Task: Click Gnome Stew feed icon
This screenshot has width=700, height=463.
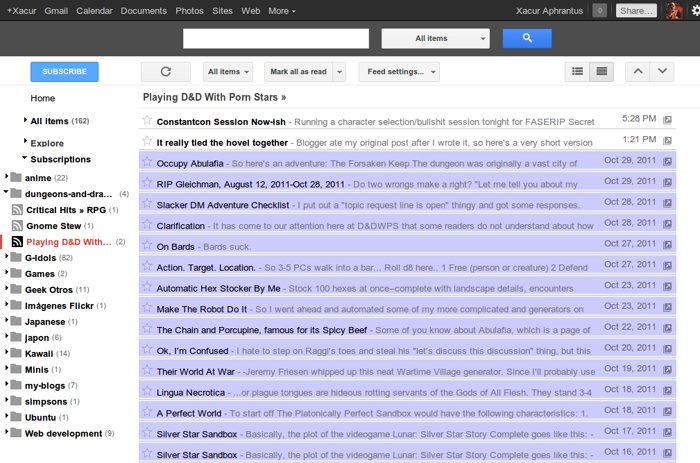Action: pos(17,226)
